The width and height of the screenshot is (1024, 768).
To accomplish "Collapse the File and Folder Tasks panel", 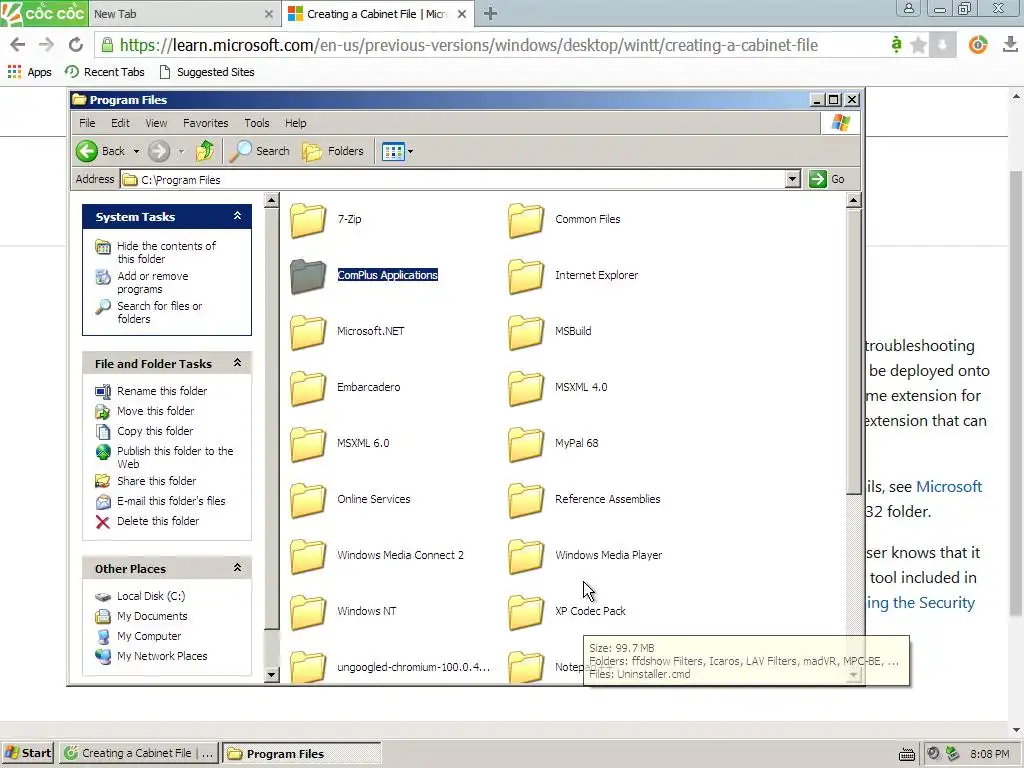I will 238,363.
